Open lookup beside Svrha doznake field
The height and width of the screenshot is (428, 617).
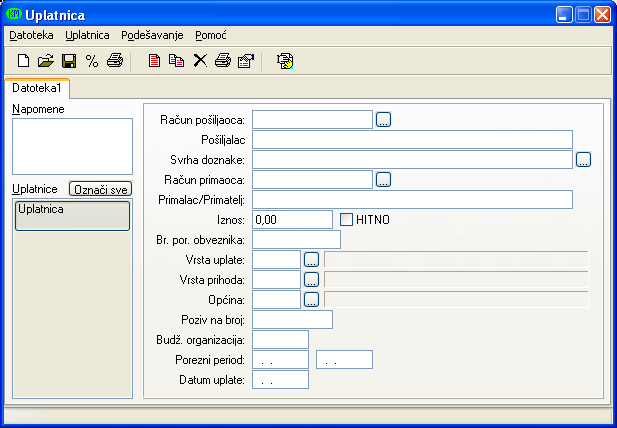(584, 159)
